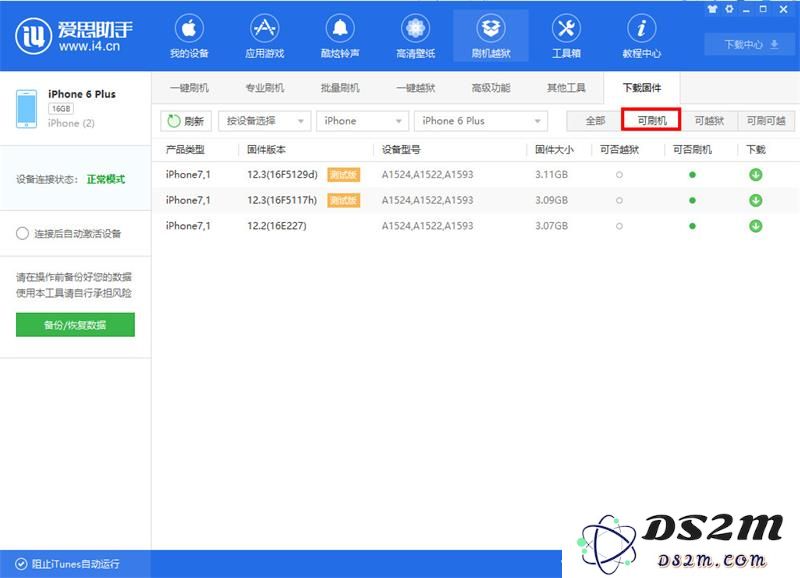
Task: Select 全部 filter button
Action: [595, 121]
